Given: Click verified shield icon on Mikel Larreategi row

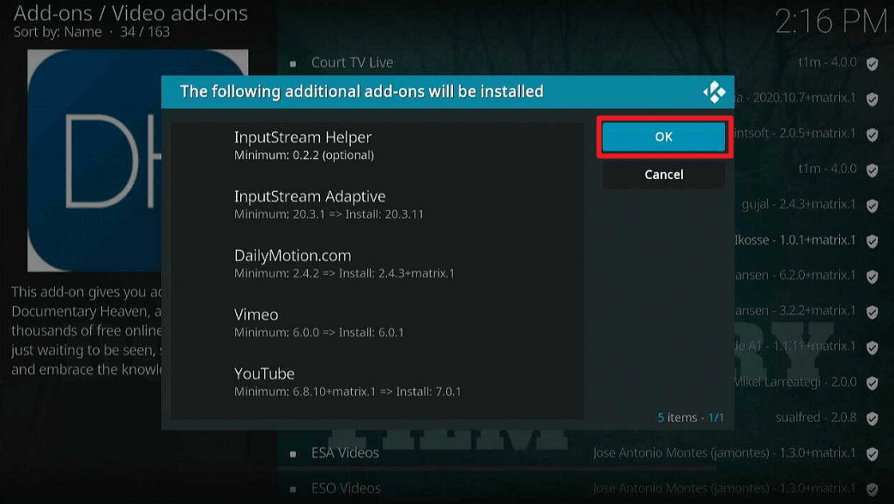Looking at the screenshot, I should [x=872, y=383].
